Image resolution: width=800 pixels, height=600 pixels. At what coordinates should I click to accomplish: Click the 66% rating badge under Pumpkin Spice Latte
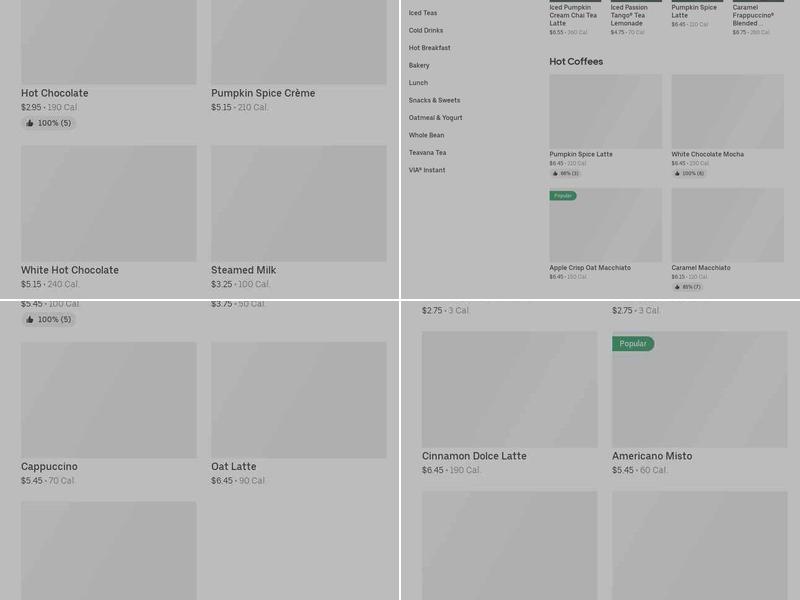(566, 173)
